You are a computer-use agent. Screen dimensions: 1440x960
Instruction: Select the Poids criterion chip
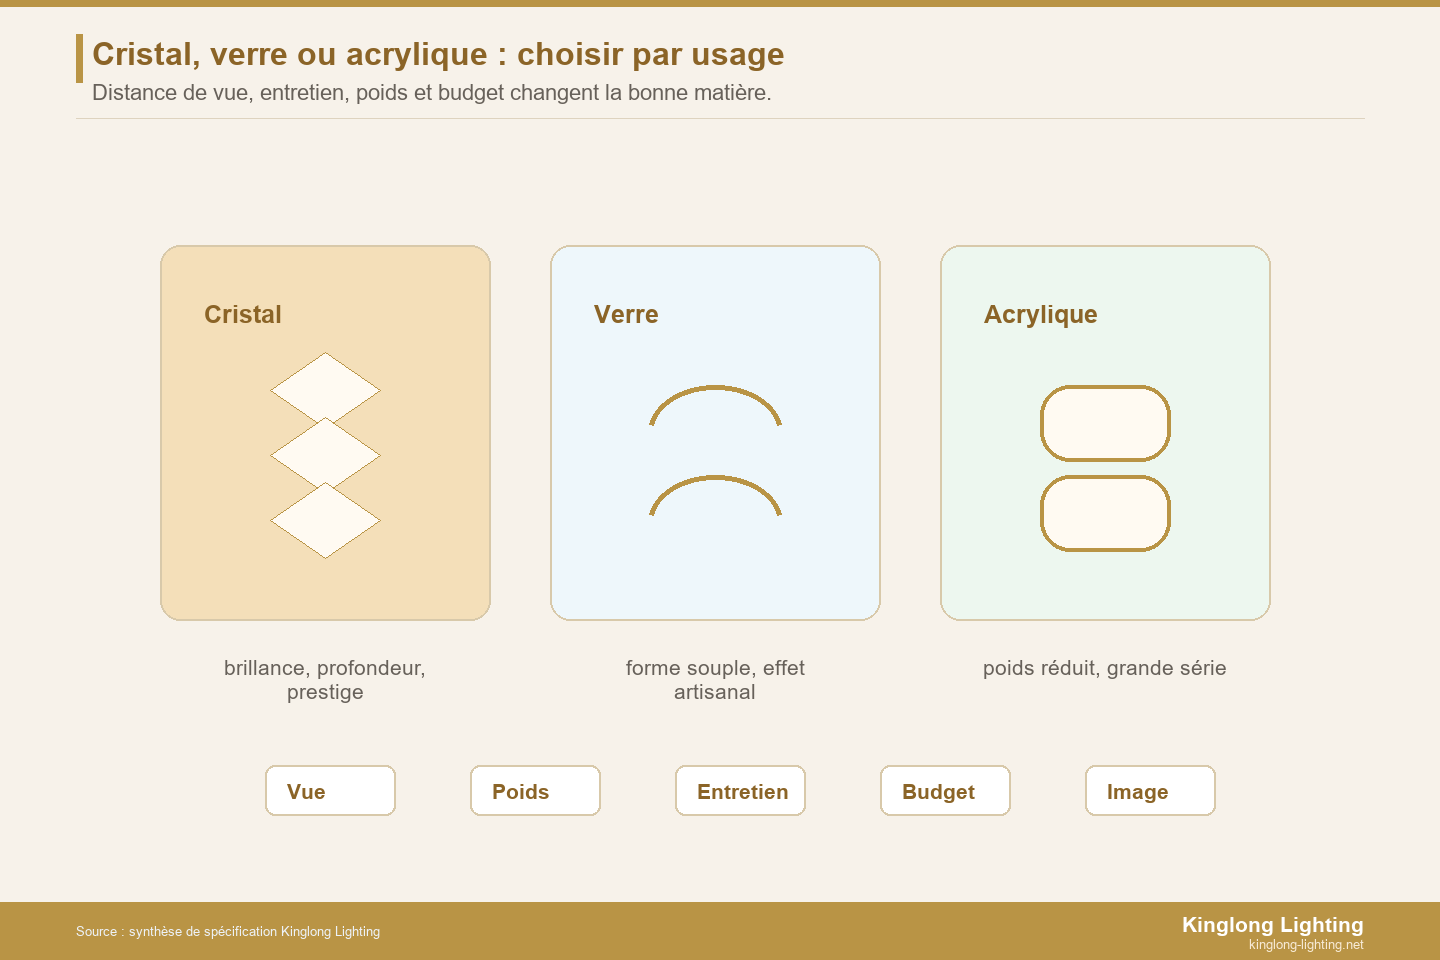tap(535, 791)
